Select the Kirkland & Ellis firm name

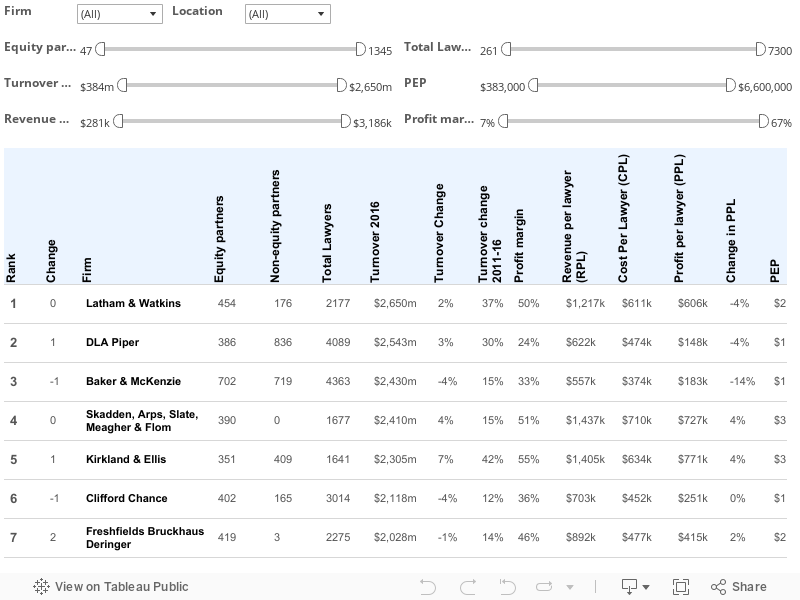(x=126, y=460)
